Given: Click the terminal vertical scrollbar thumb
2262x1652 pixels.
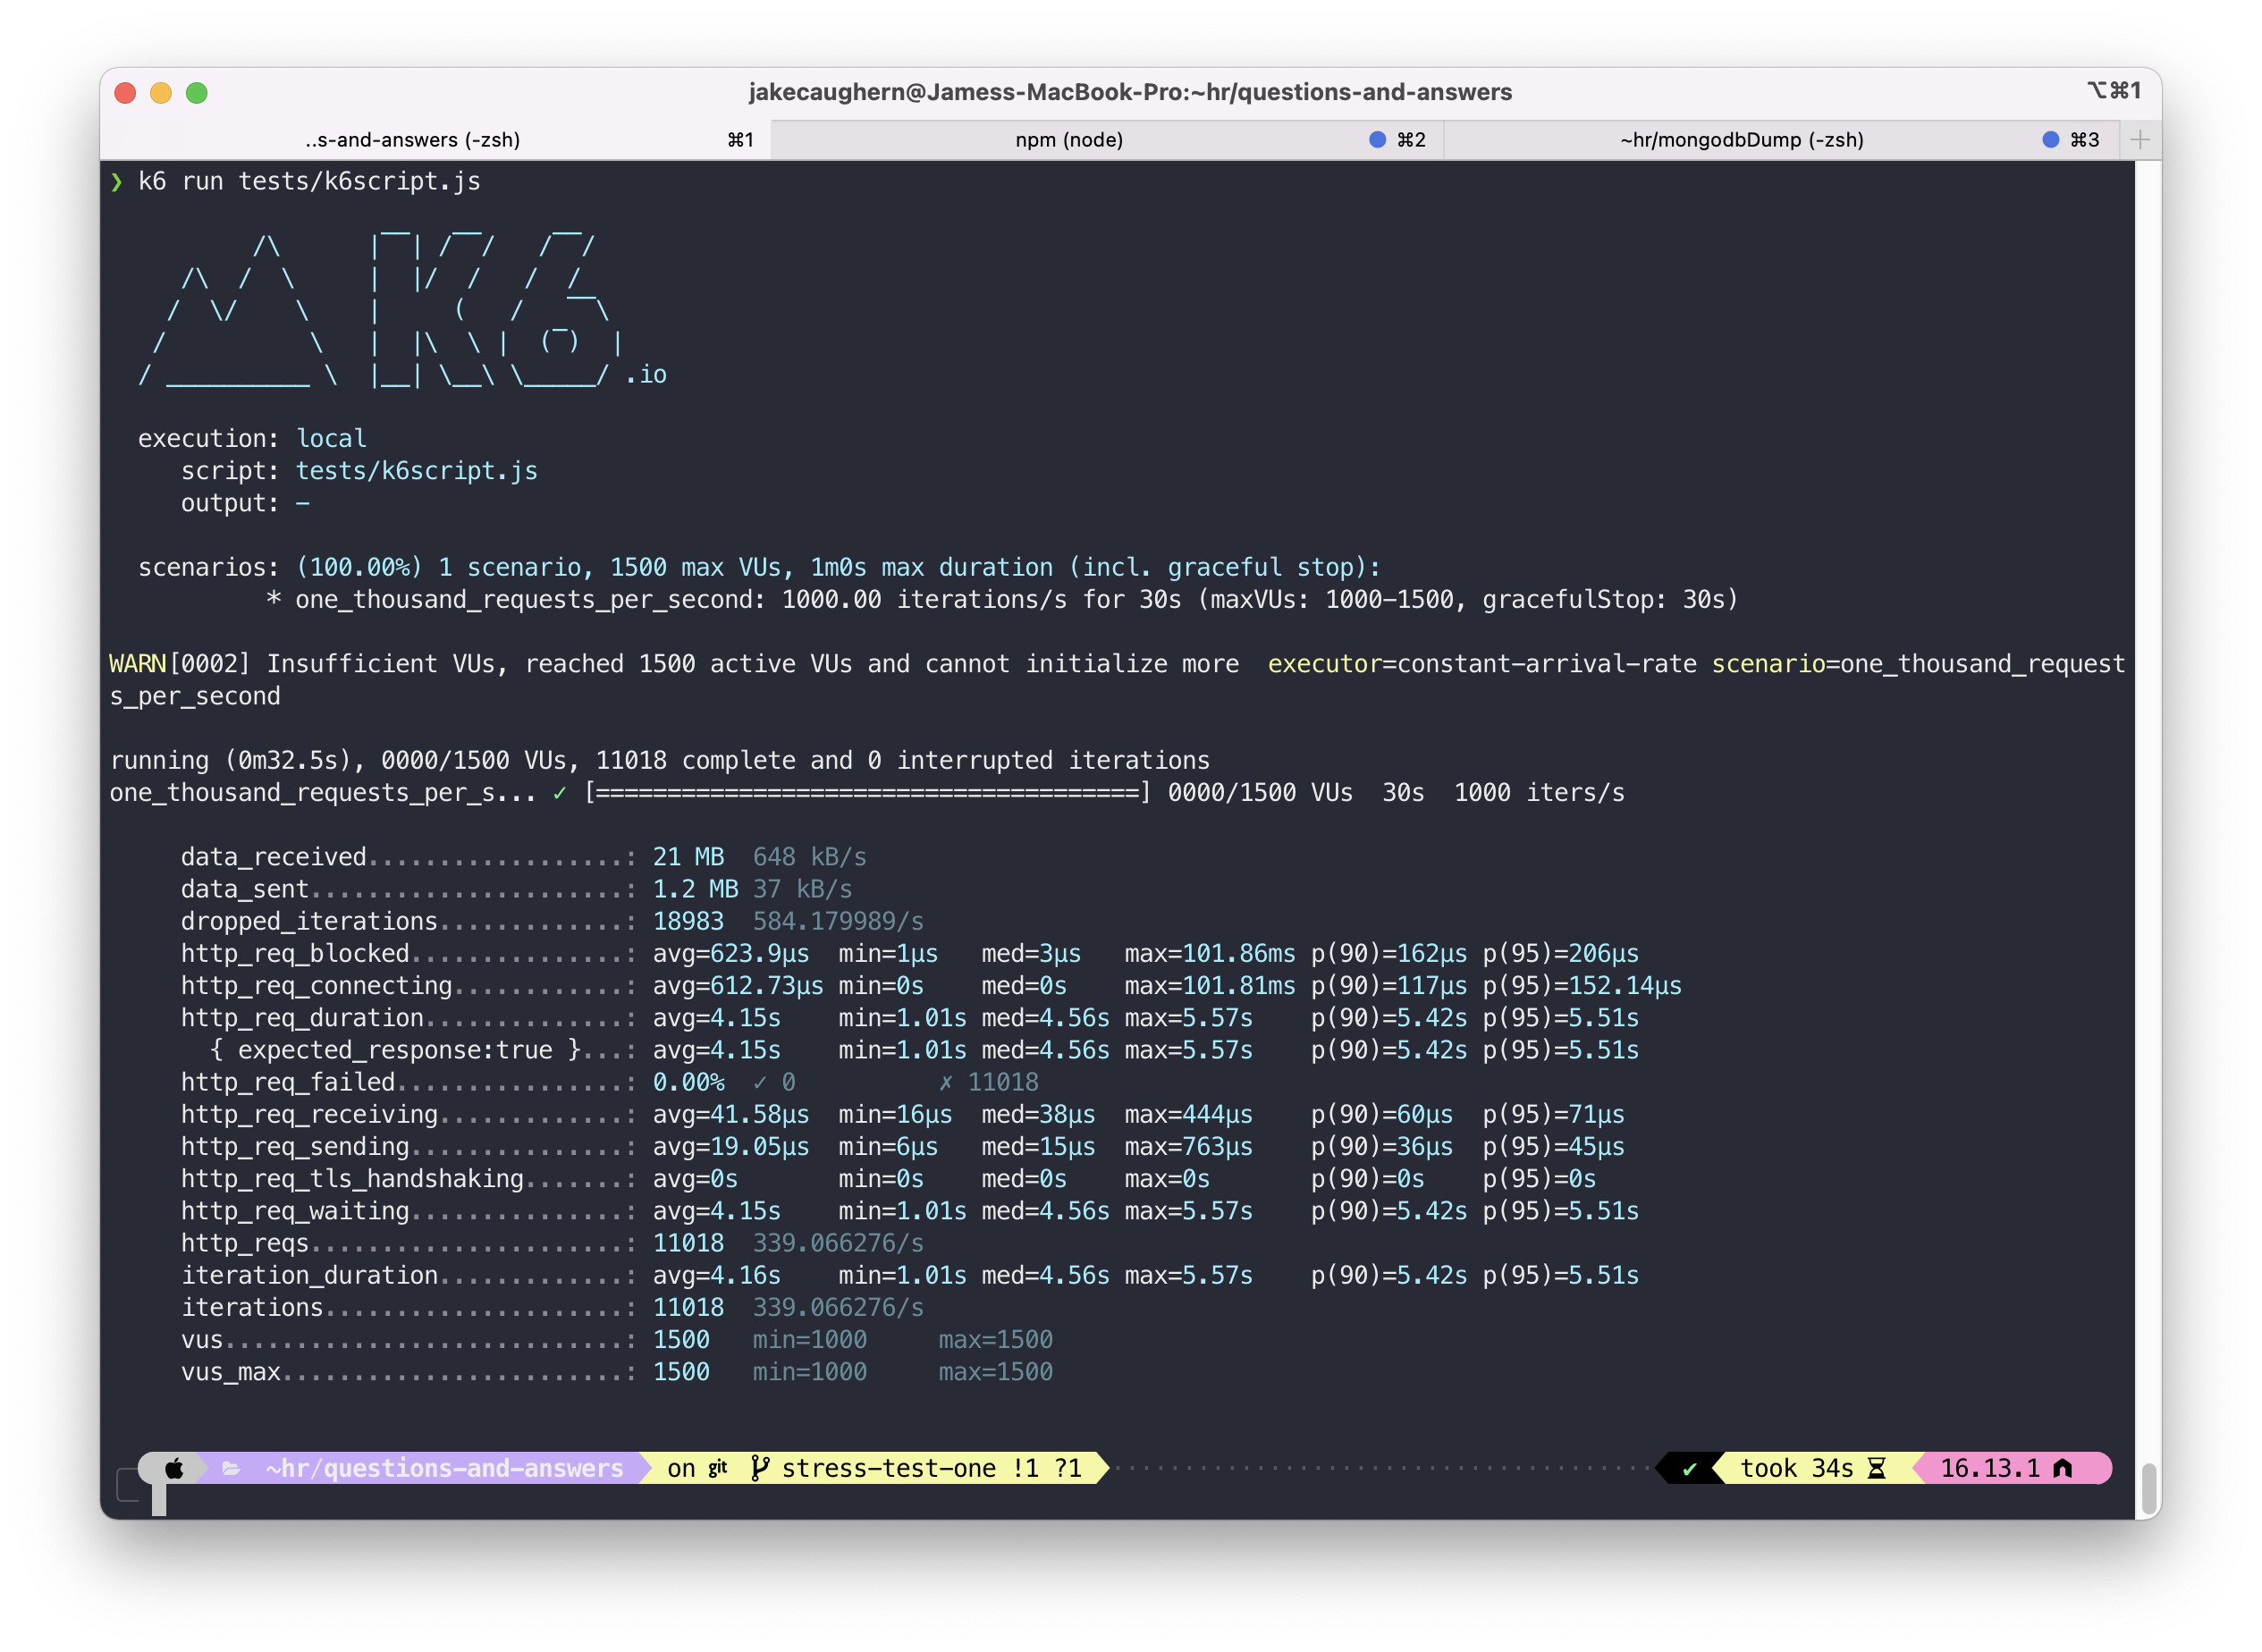Looking at the screenshot, I should coord(2148,1490).
